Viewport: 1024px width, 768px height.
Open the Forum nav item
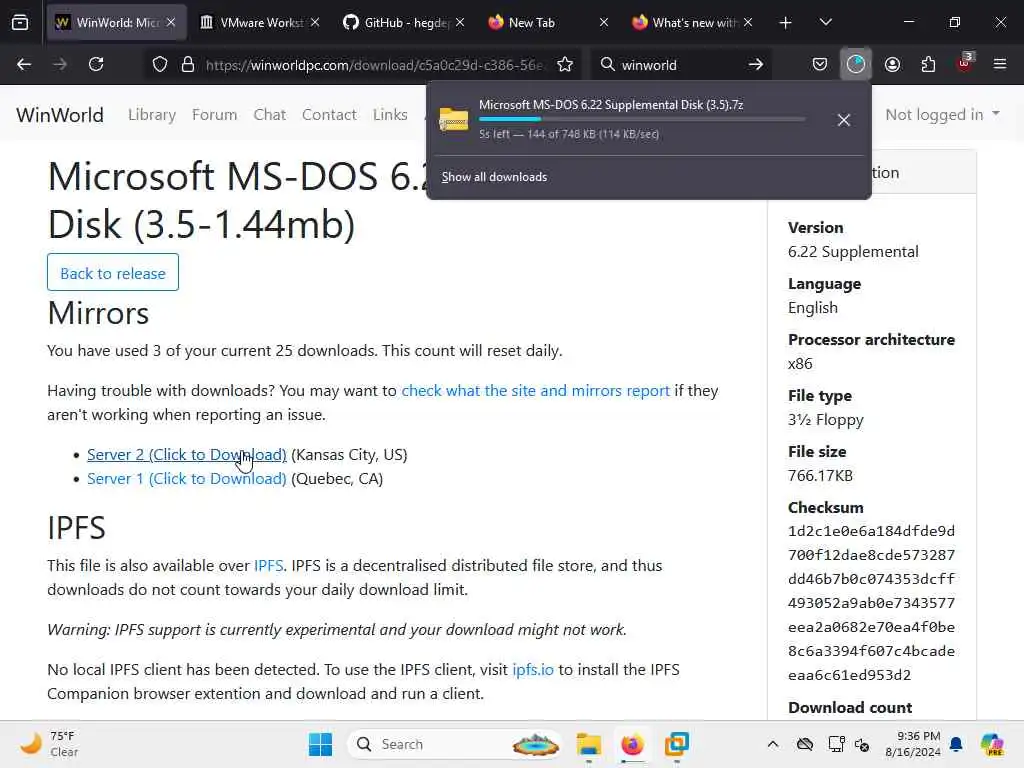pos(214,114)
